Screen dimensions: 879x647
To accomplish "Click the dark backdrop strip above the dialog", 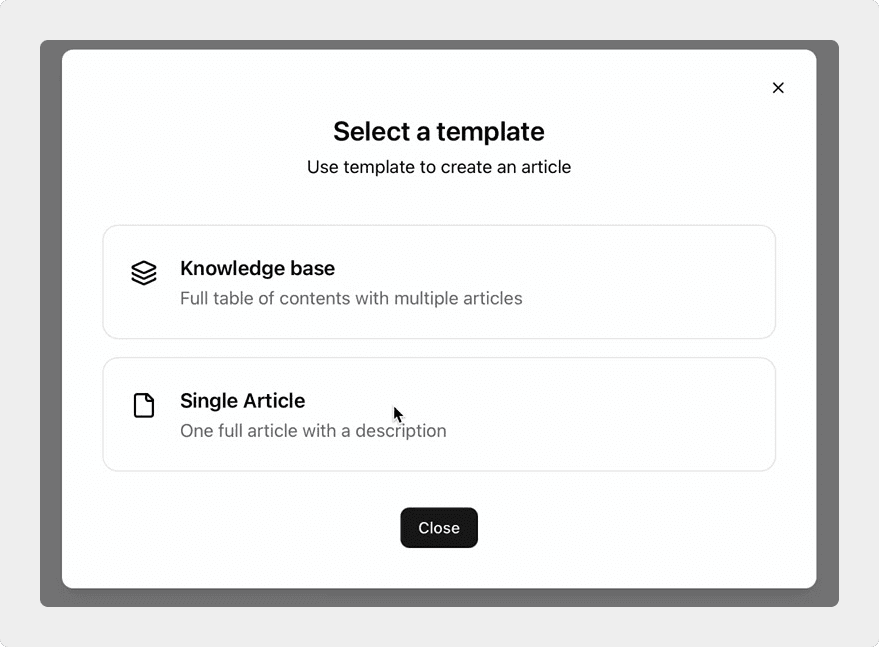I will (x=438, y=45).
